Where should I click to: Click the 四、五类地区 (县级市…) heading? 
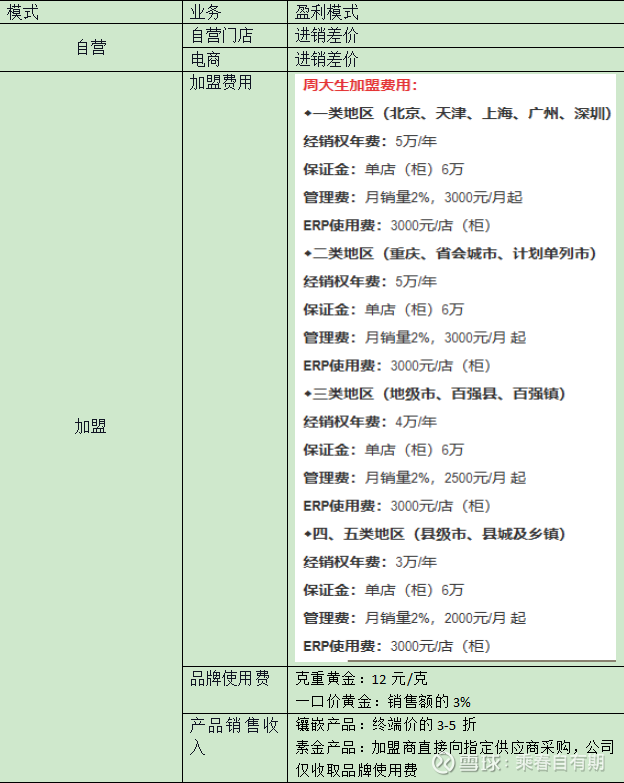coord(434,534)
